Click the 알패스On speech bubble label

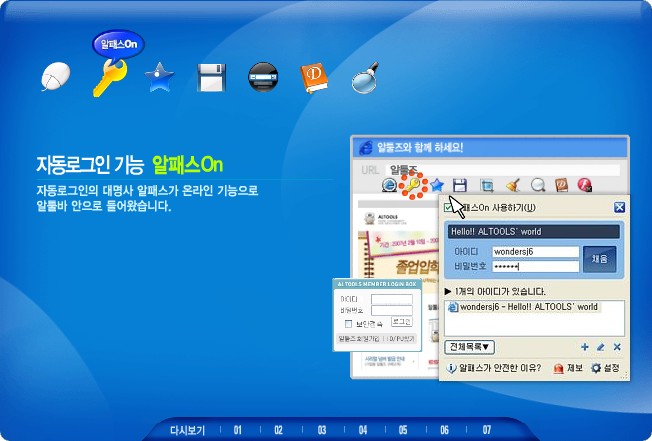pos(119,44)
